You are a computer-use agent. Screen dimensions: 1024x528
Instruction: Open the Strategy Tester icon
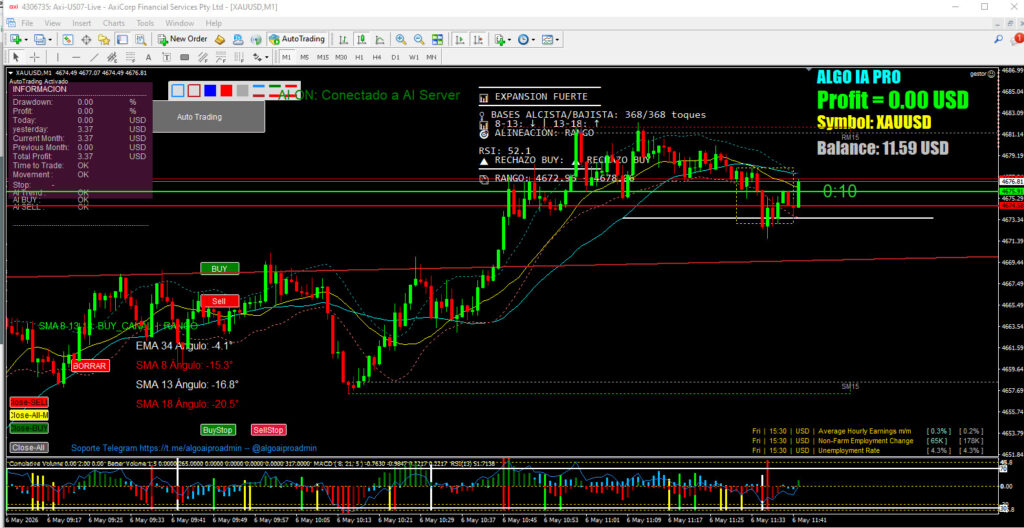140,39
